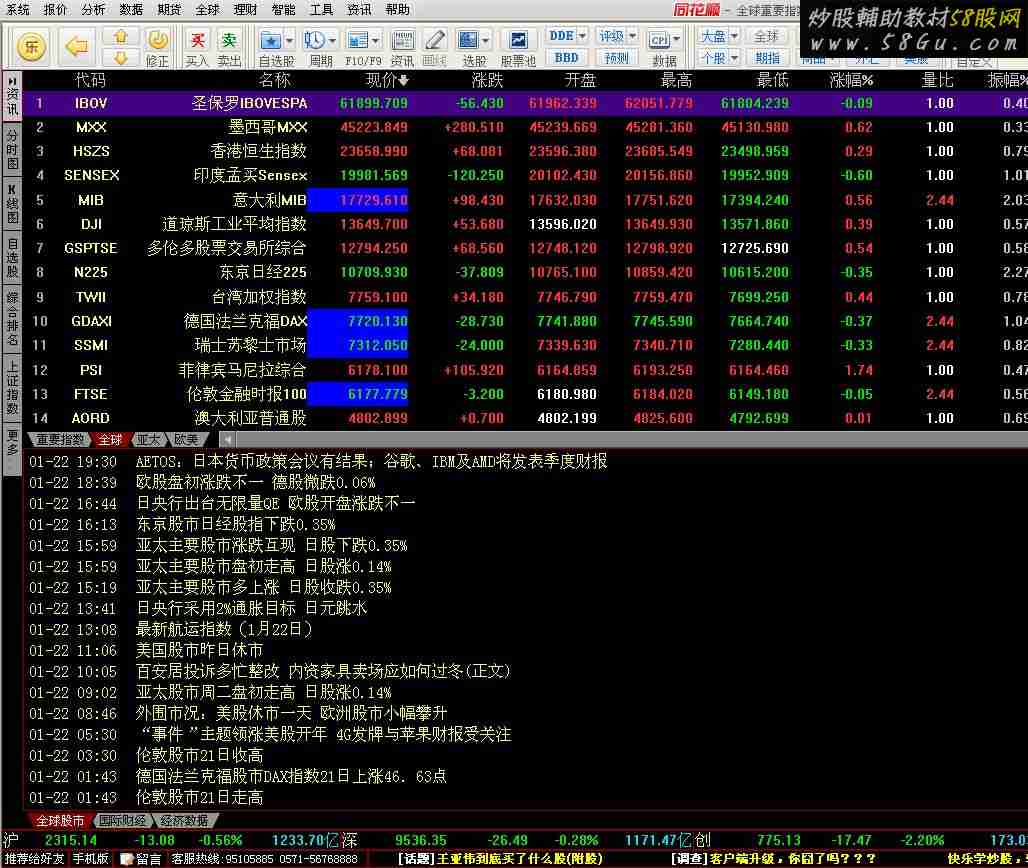Switch to the 亚太 tab
Image resolution: width=1028 pixels, height=868 pixels.
coord(149,439)
